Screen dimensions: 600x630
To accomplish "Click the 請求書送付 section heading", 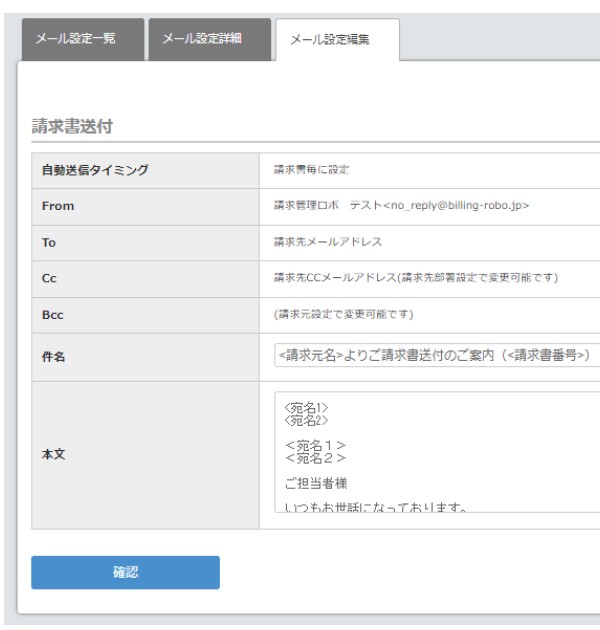I will tap(75, 128).
